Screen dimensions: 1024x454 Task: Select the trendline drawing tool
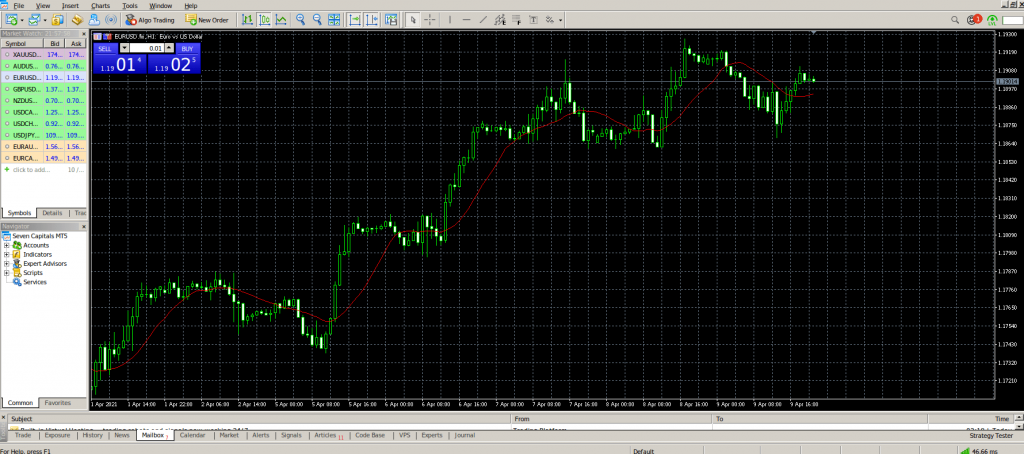tap(483, 20)
